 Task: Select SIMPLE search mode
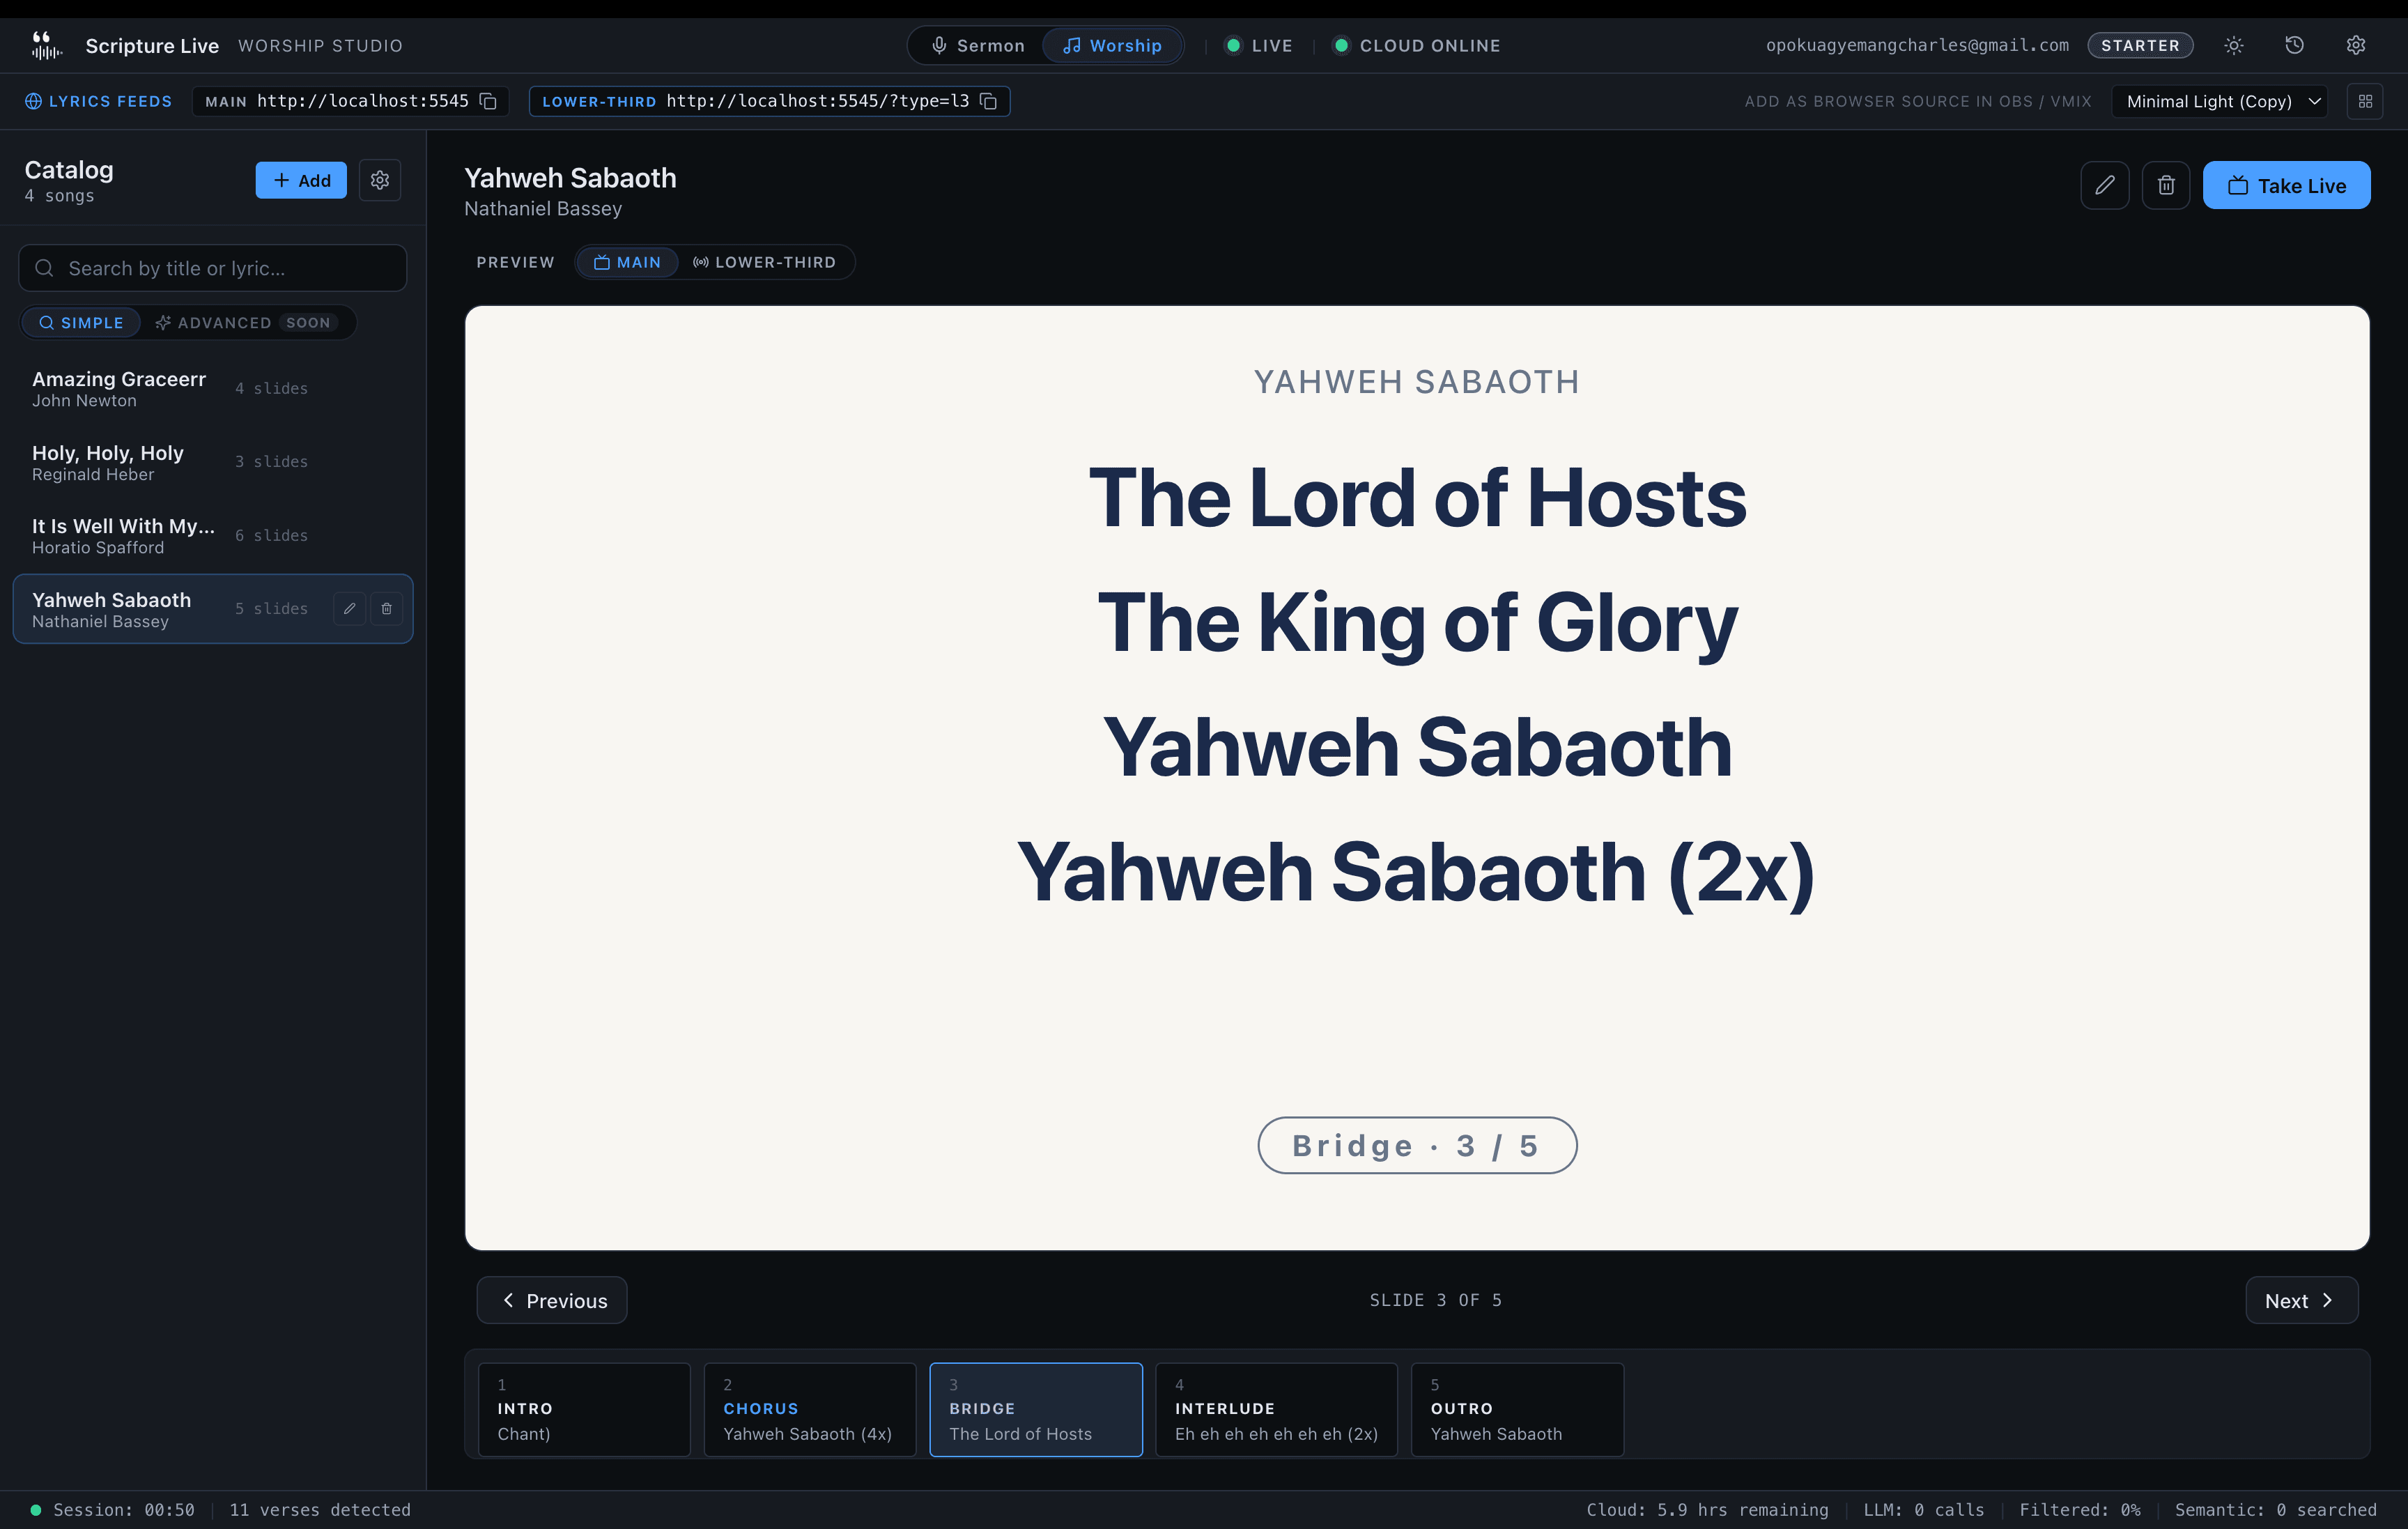click(x=81, y=322)
